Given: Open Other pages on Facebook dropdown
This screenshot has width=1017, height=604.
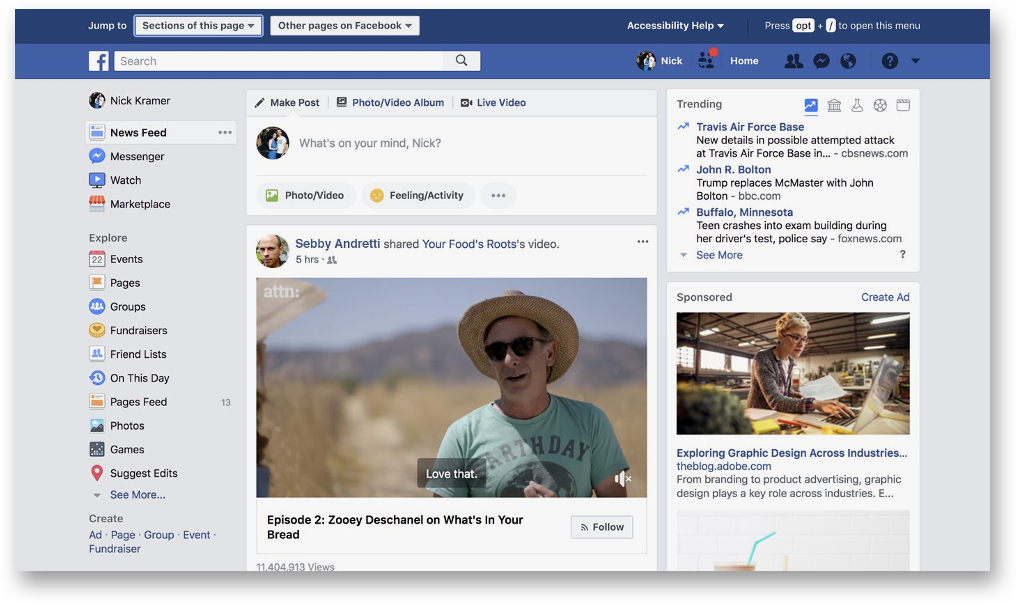Looking at the screenshot, I should (345, 26).
